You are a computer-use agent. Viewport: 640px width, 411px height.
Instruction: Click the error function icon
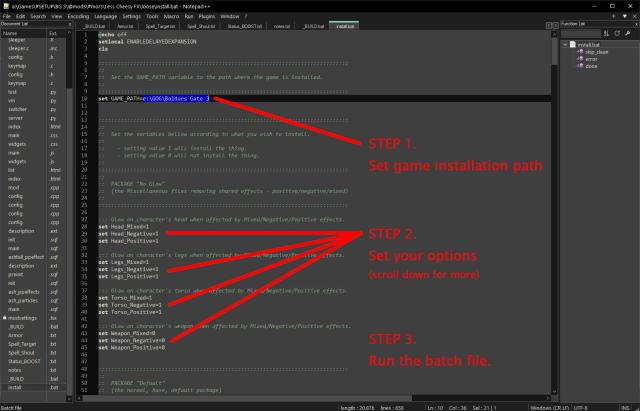[580, 59]
